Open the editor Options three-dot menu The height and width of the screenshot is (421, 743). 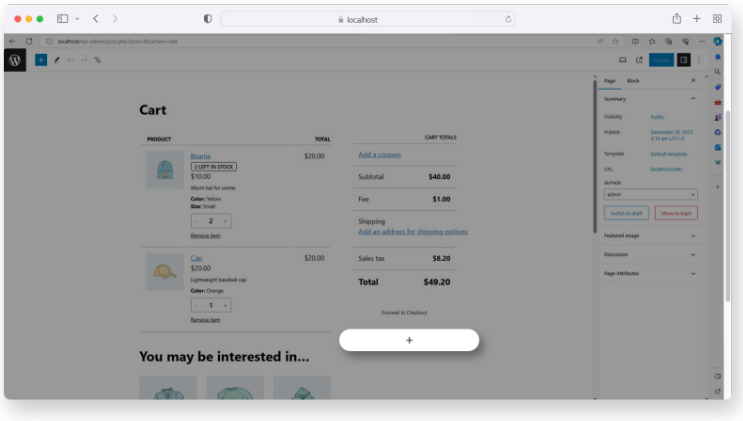point(698,60)
